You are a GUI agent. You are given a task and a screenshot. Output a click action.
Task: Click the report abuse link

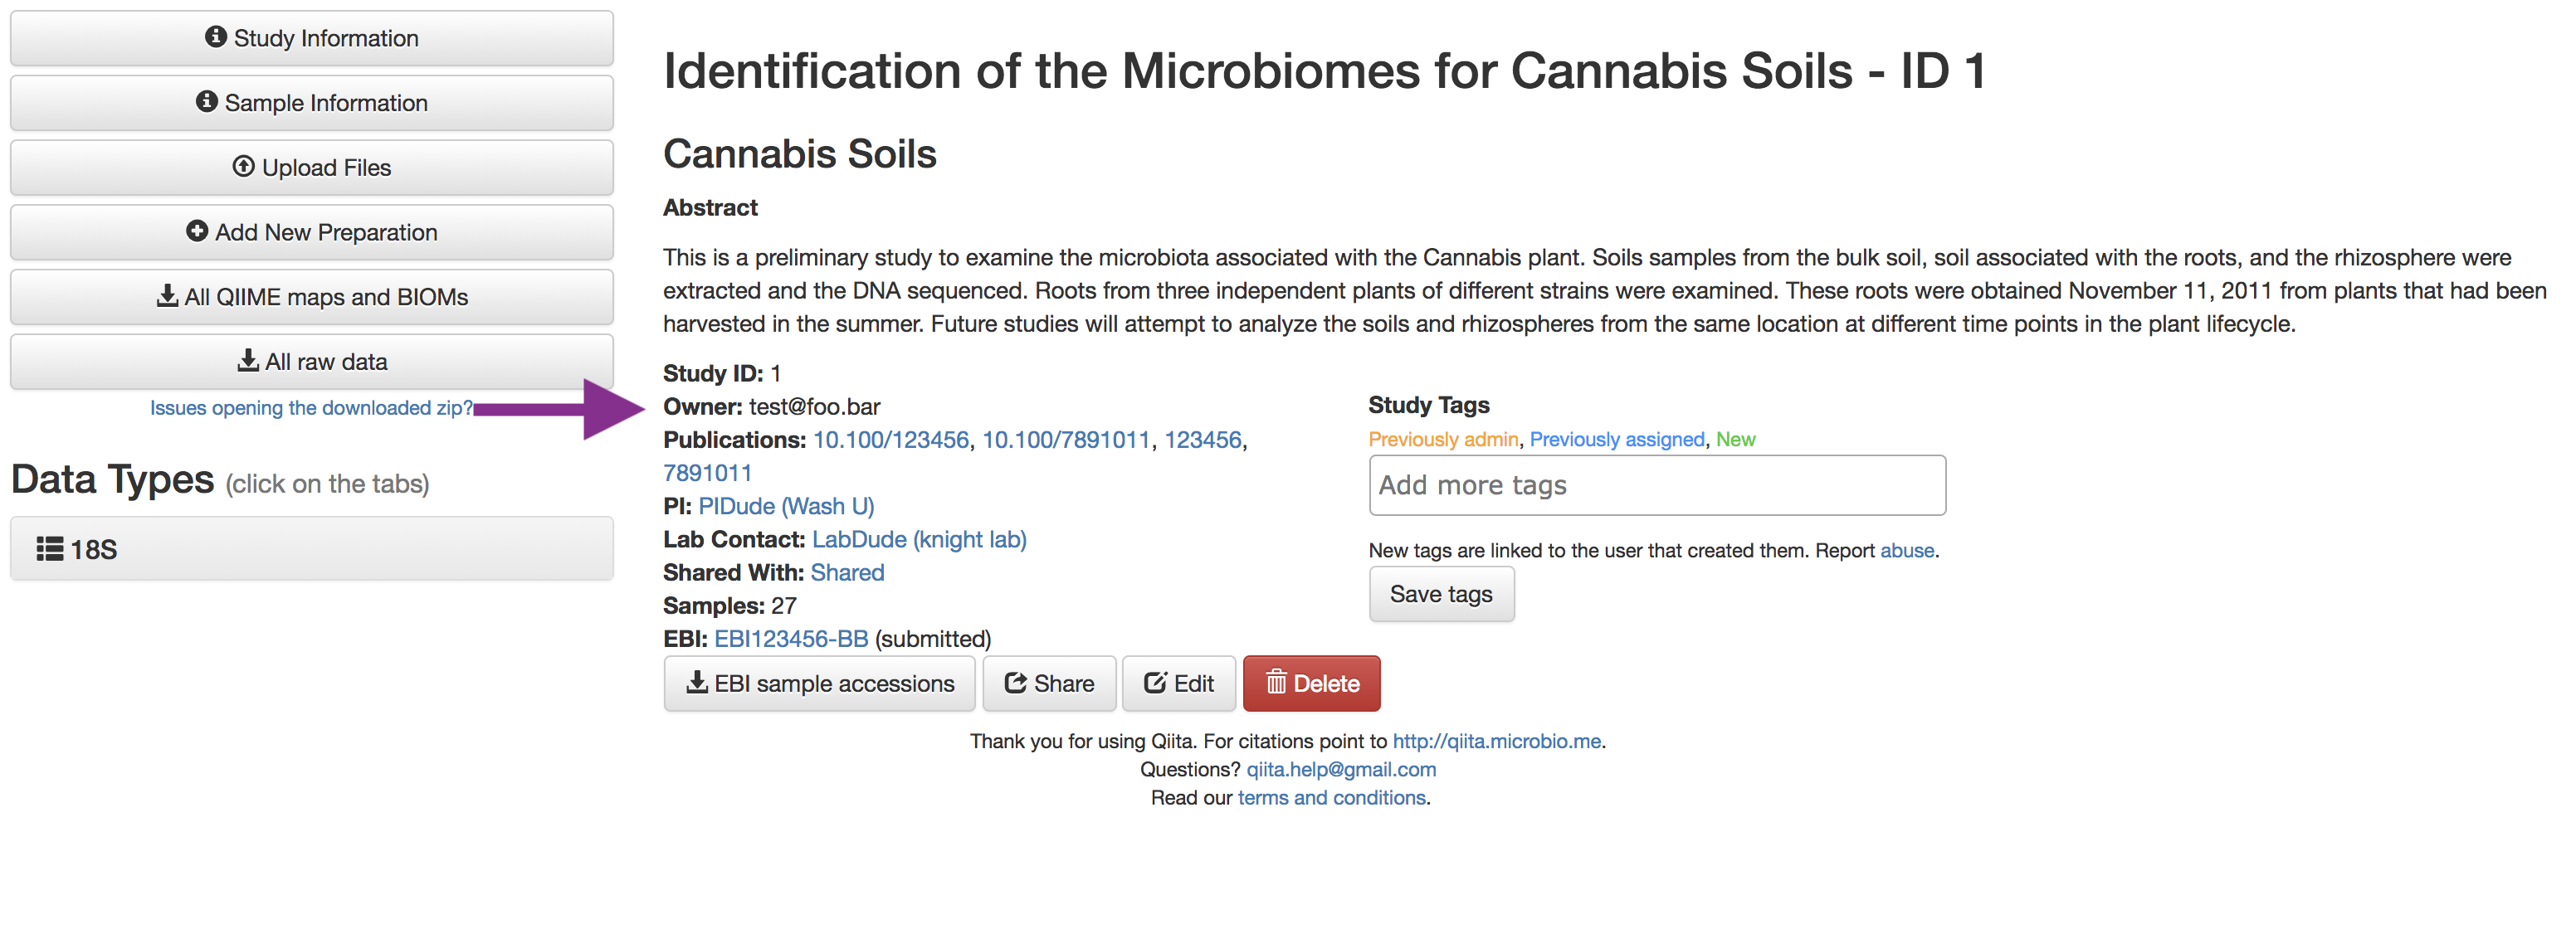(1906, 551)
